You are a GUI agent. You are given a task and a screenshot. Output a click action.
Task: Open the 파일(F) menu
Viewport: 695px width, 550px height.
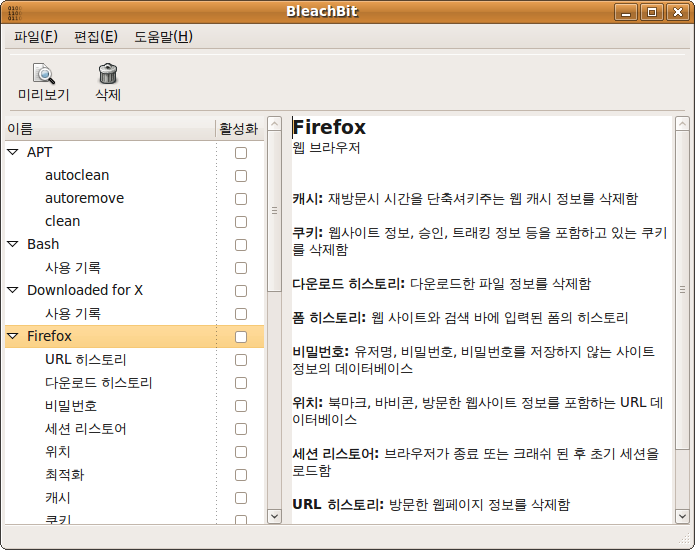pos(35,36)
